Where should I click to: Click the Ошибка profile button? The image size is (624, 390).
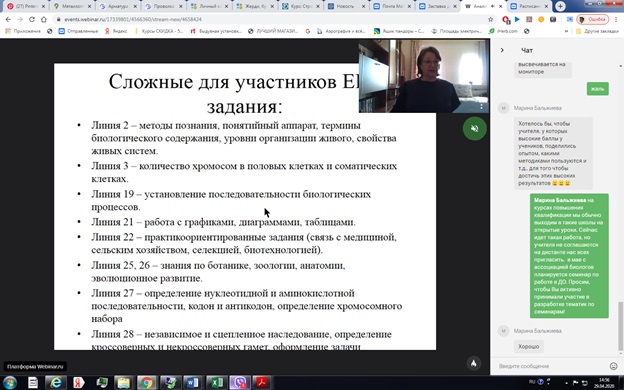593,19
